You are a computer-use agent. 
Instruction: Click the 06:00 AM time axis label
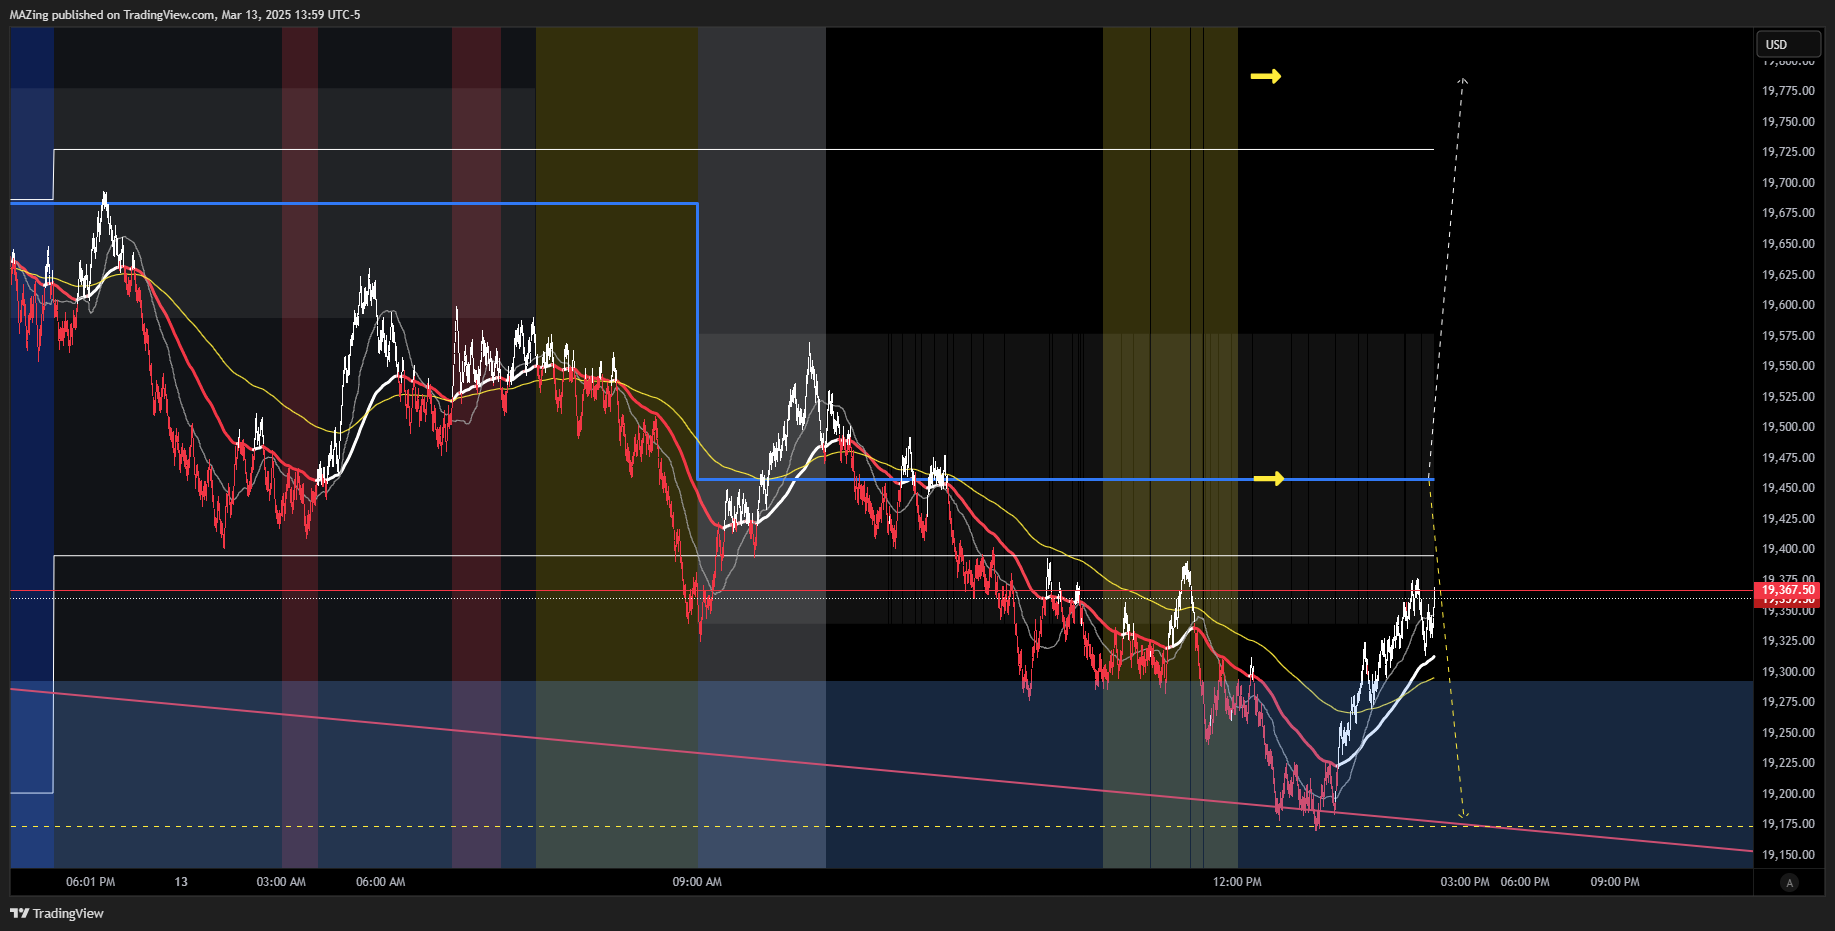point(381,882)
